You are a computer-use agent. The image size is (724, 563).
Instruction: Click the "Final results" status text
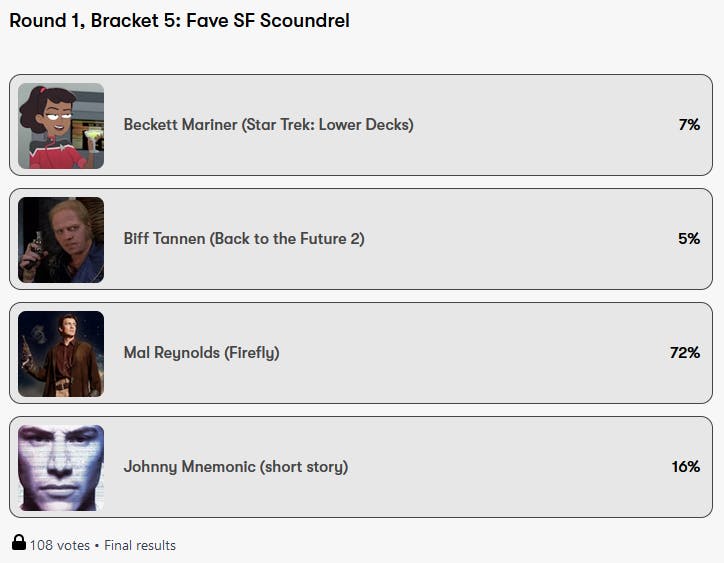tap(140, 545)
